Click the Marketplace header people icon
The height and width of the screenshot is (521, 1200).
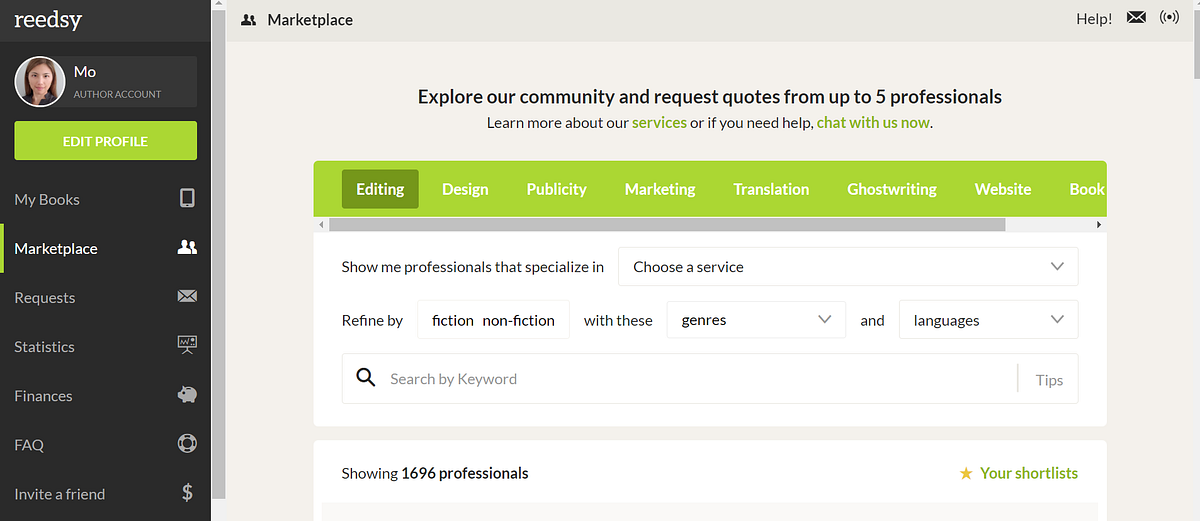[x=249, y=19]
